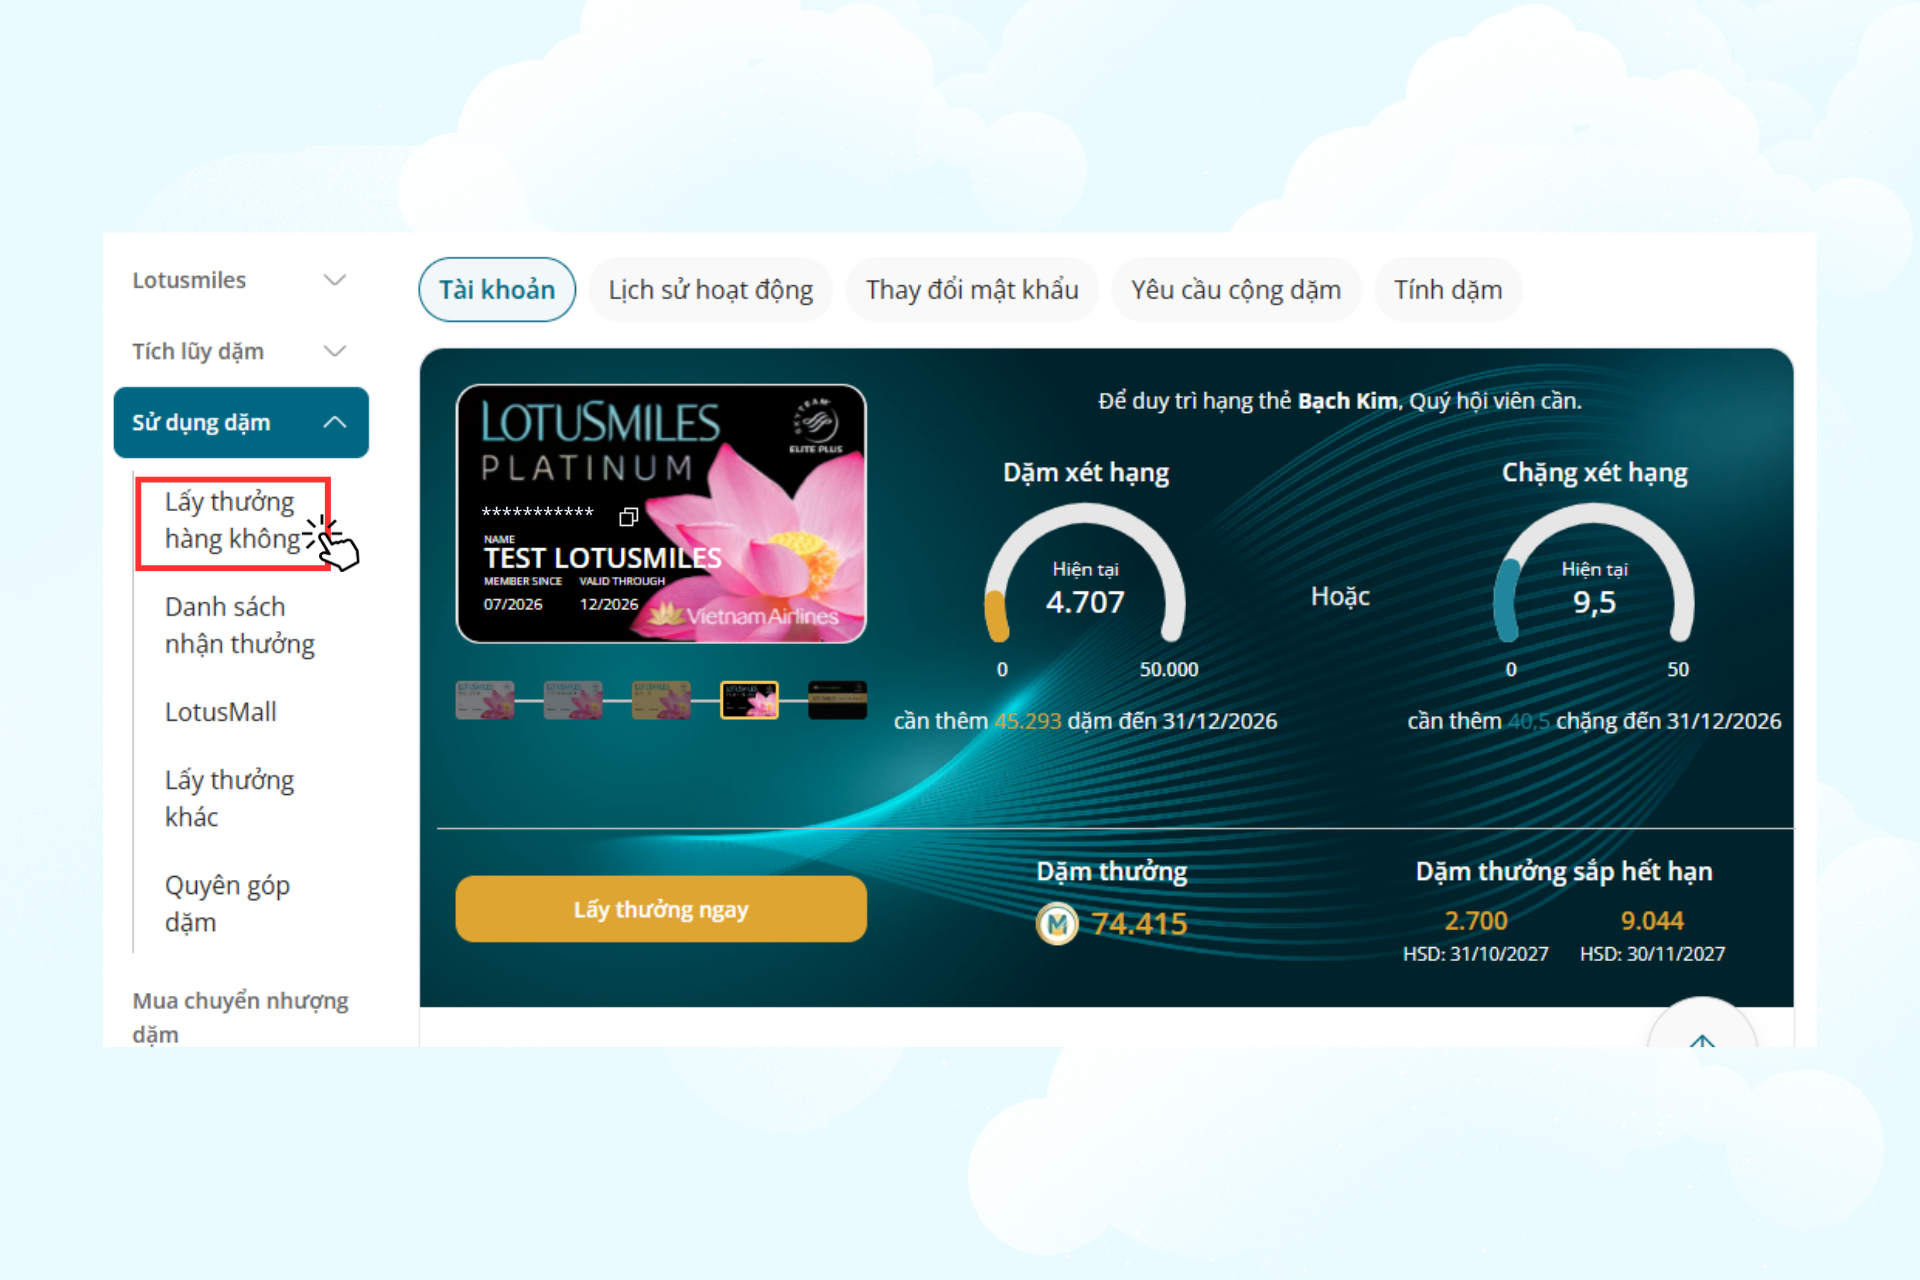This screenshot has width=1920, height=1280.
Task: Click the 40,5 chặng needed figure
Action: point(1529,721)
